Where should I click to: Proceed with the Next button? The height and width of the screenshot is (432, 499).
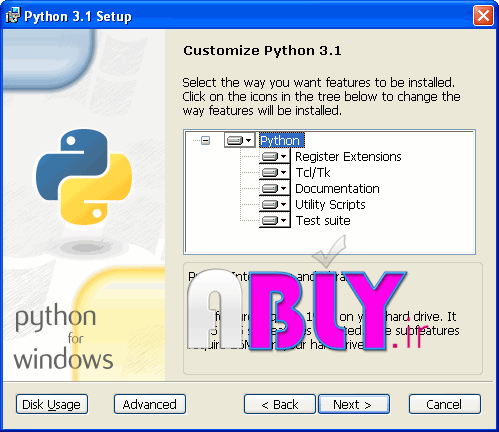354,404
